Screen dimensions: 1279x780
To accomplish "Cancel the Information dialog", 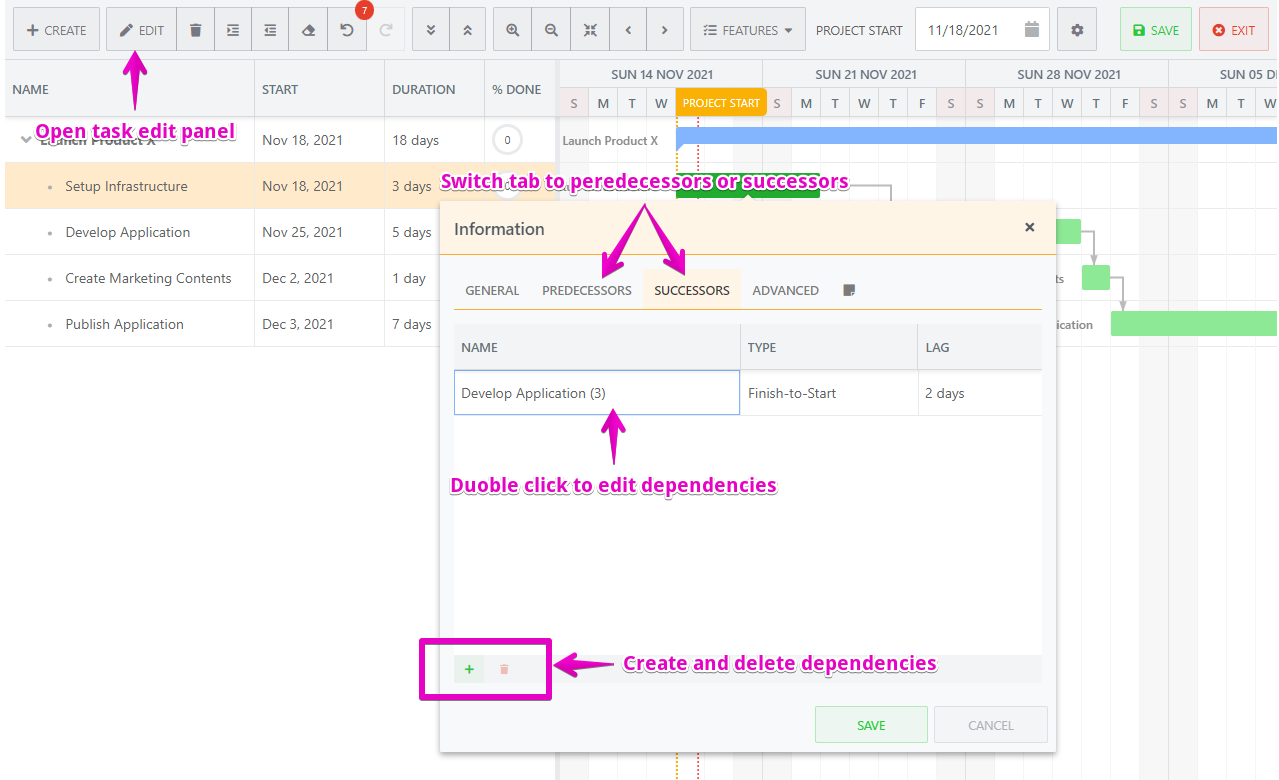I will pyautogui.click(x=989, y=724).
